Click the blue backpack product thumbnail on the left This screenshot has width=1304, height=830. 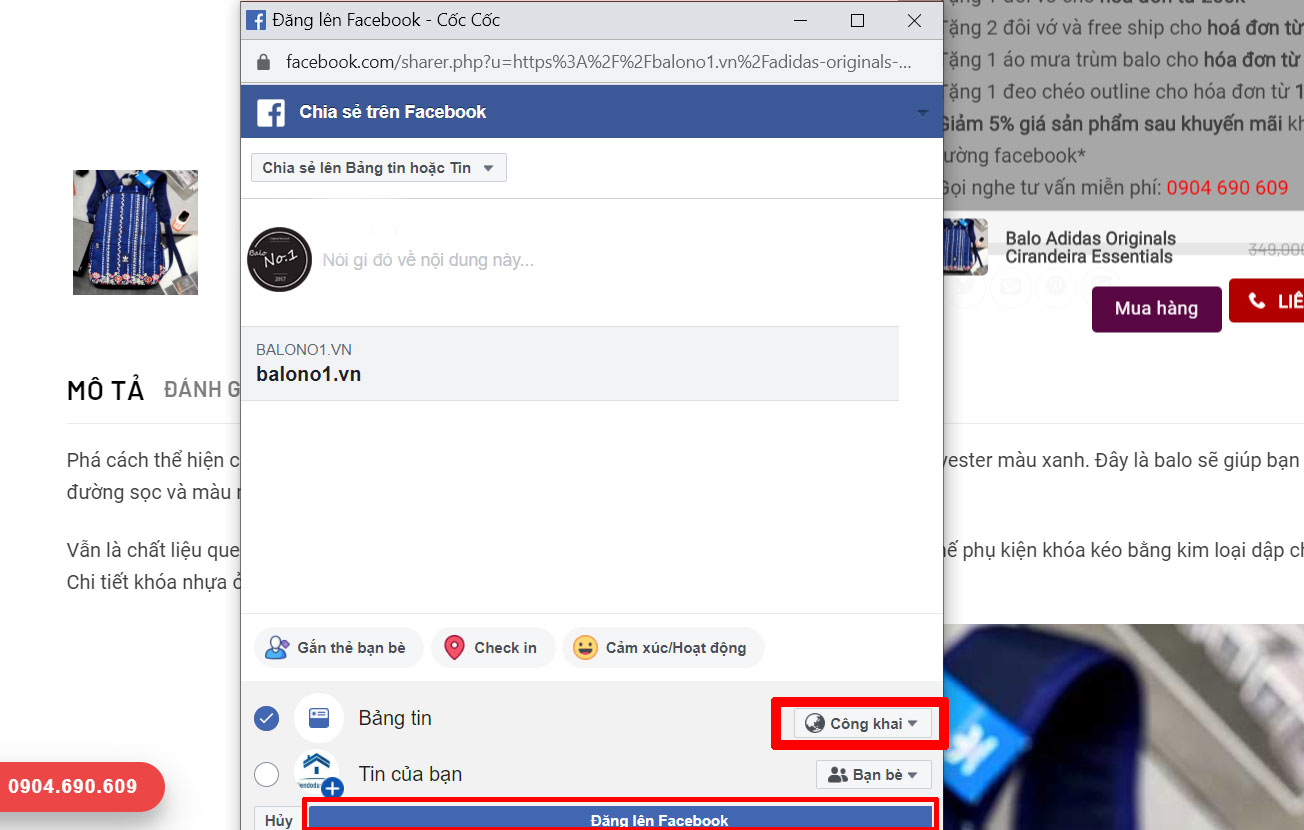135,232
